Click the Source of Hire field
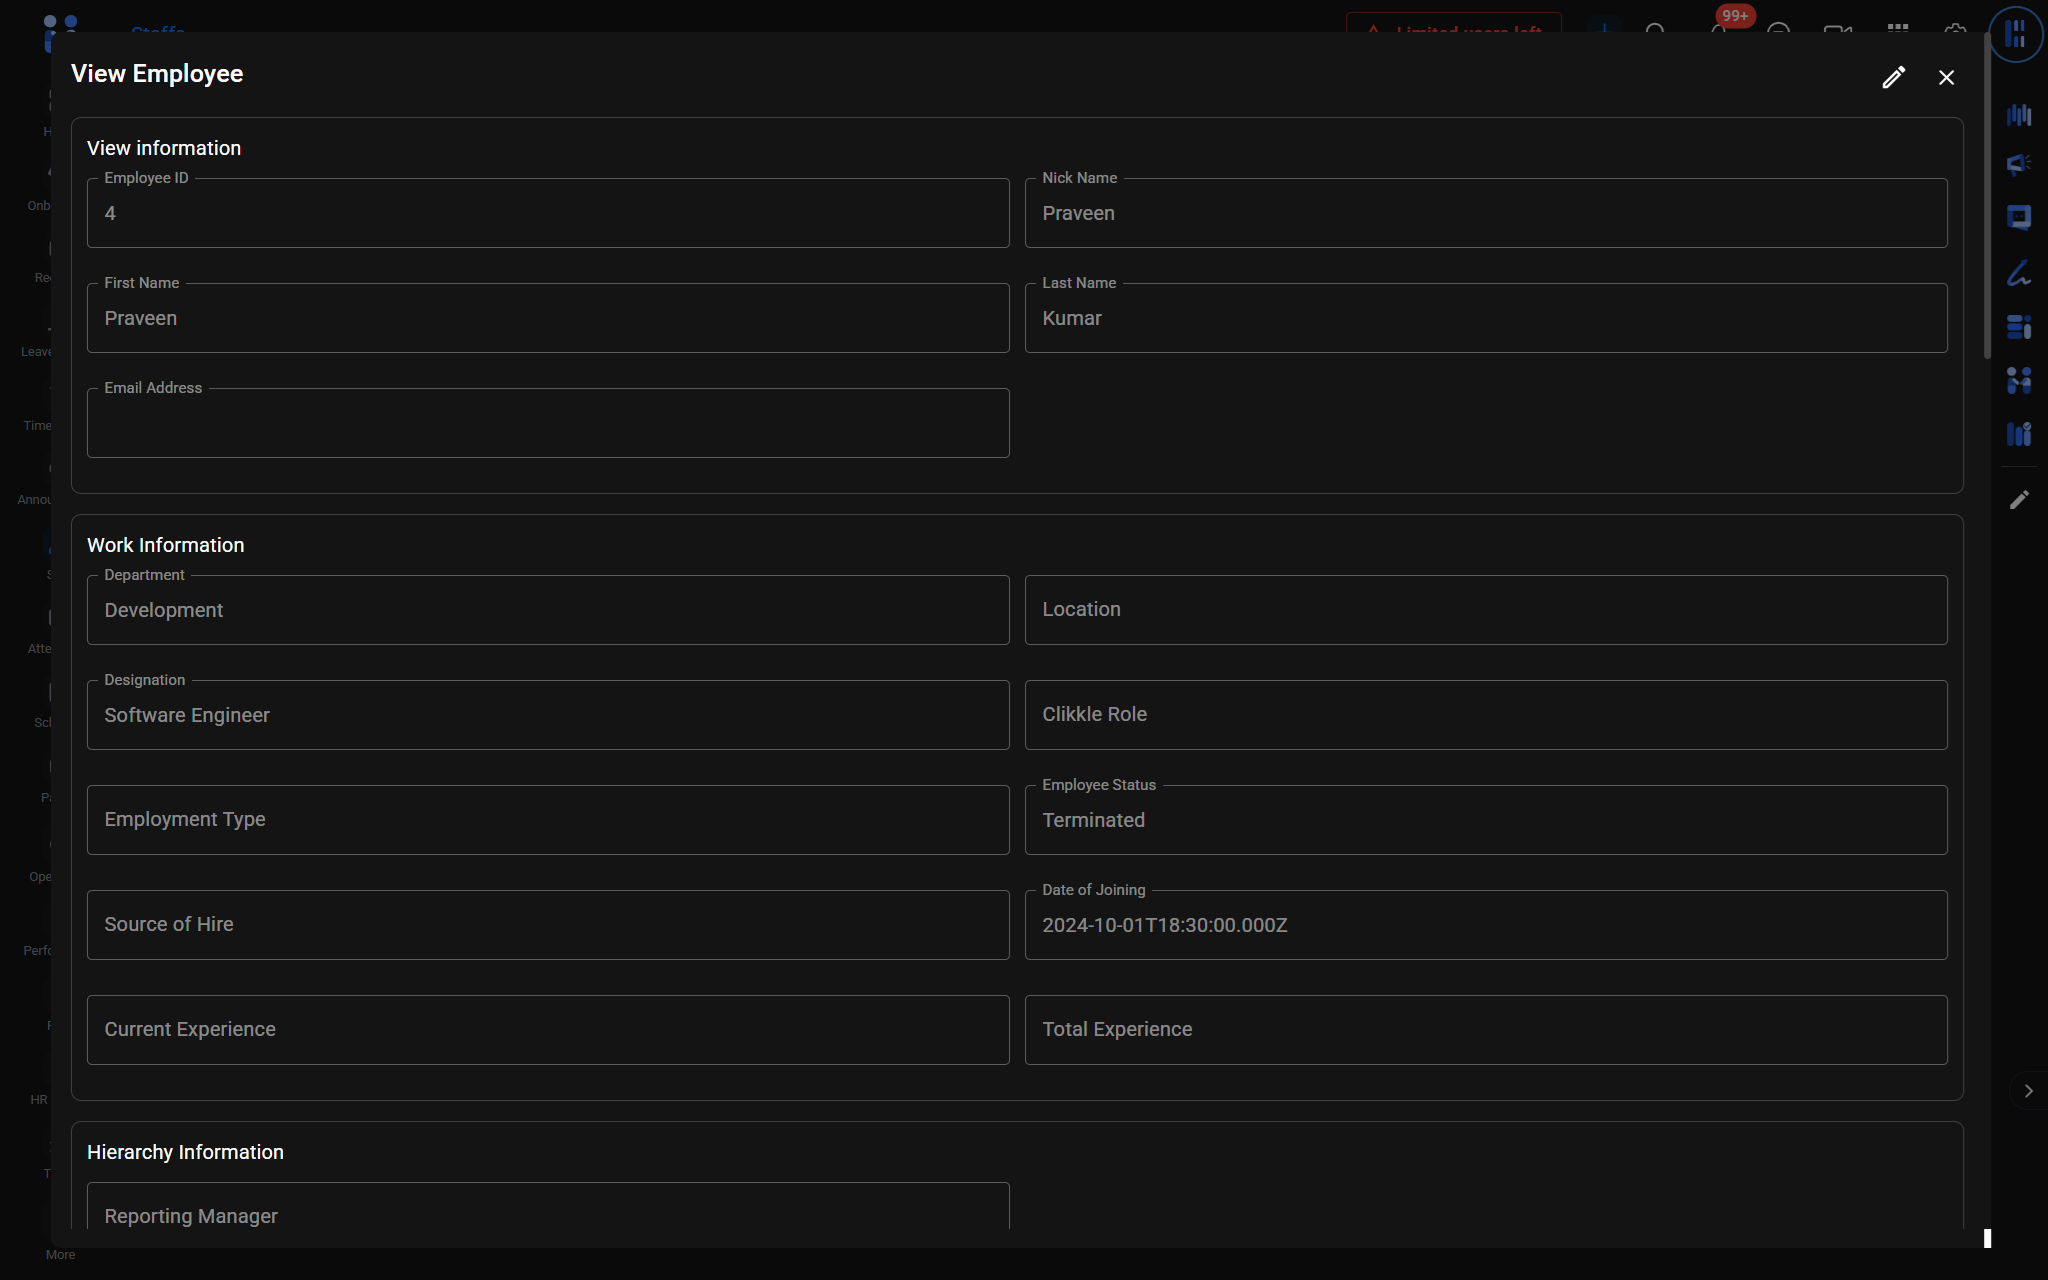2048x1280 pixels. (x=547, y=925)
